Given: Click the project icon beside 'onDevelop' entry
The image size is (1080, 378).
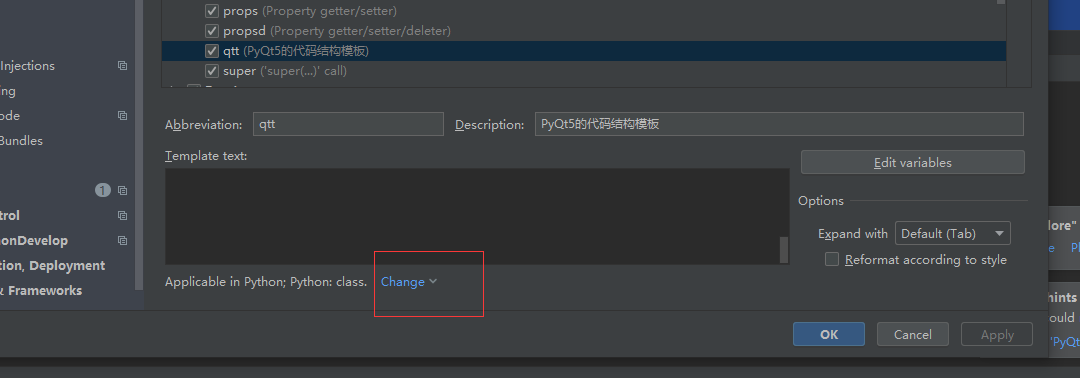Looking at the screenshot, I should 123,241.
